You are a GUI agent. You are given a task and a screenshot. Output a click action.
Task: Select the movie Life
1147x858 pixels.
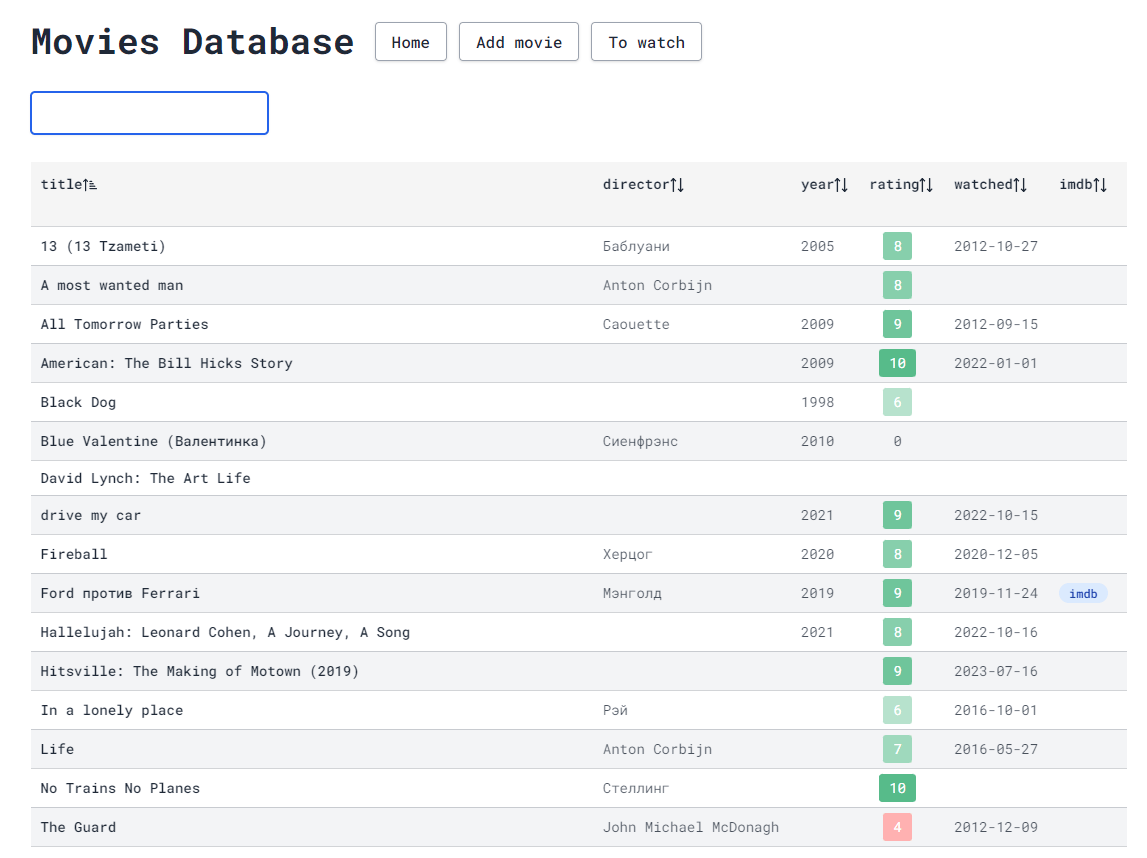(x=57, y=749)
